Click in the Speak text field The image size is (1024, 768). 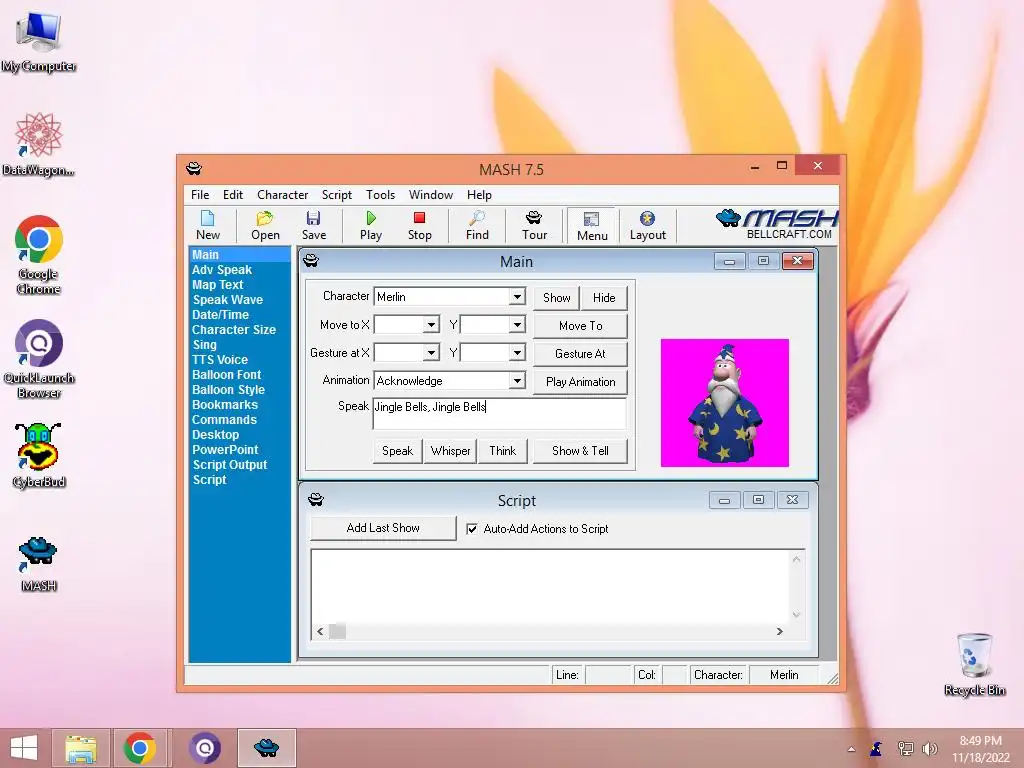click(500, 413)
